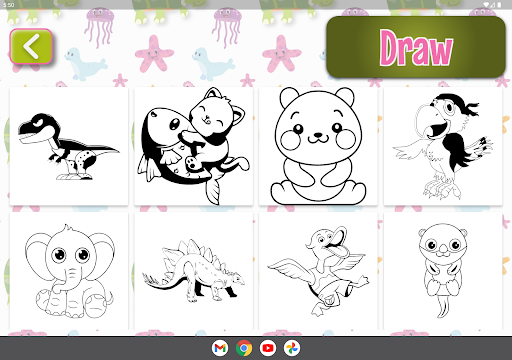512x360 pixels.
Task: Choose the otter coloring page
Action: tap(443, 271)
